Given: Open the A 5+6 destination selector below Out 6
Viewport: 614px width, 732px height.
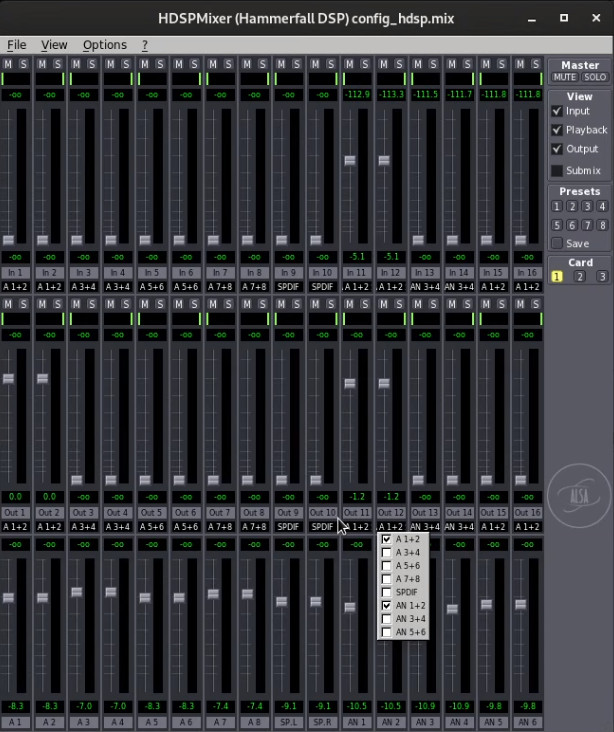Looking at the screenshot, I should pos(185,527).
